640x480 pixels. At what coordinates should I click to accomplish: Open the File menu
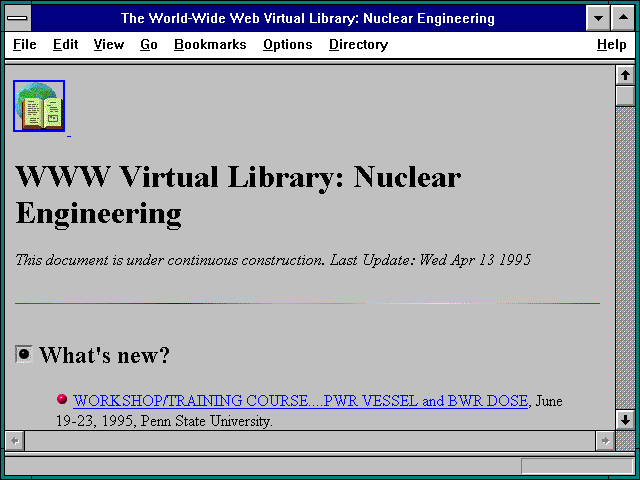24,44
